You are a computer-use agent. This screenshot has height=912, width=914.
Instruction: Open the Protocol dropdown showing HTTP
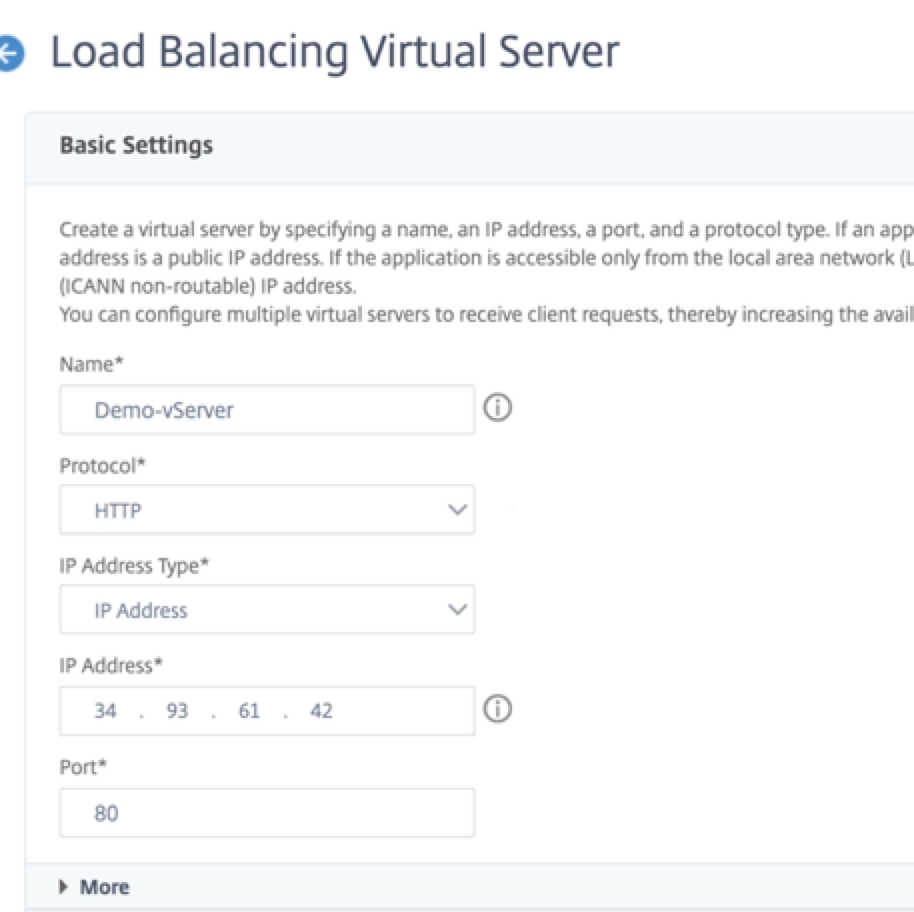point(268,510)
